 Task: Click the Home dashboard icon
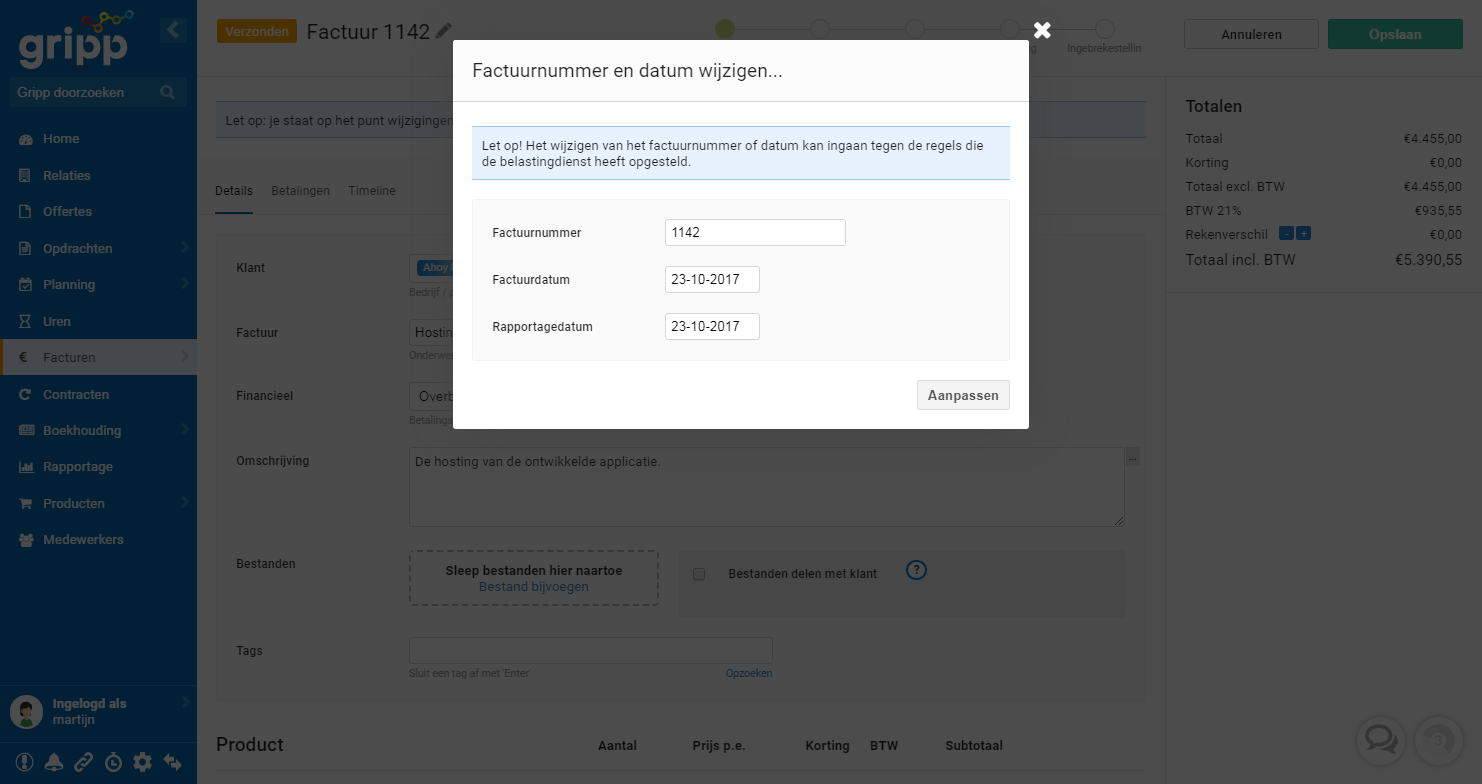coord(26,139)
